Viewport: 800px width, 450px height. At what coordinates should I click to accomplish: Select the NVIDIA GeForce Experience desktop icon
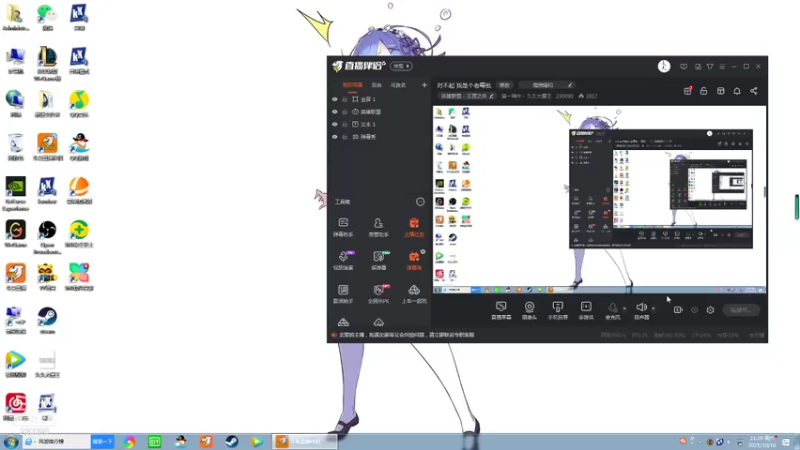[x=16, y=193]
